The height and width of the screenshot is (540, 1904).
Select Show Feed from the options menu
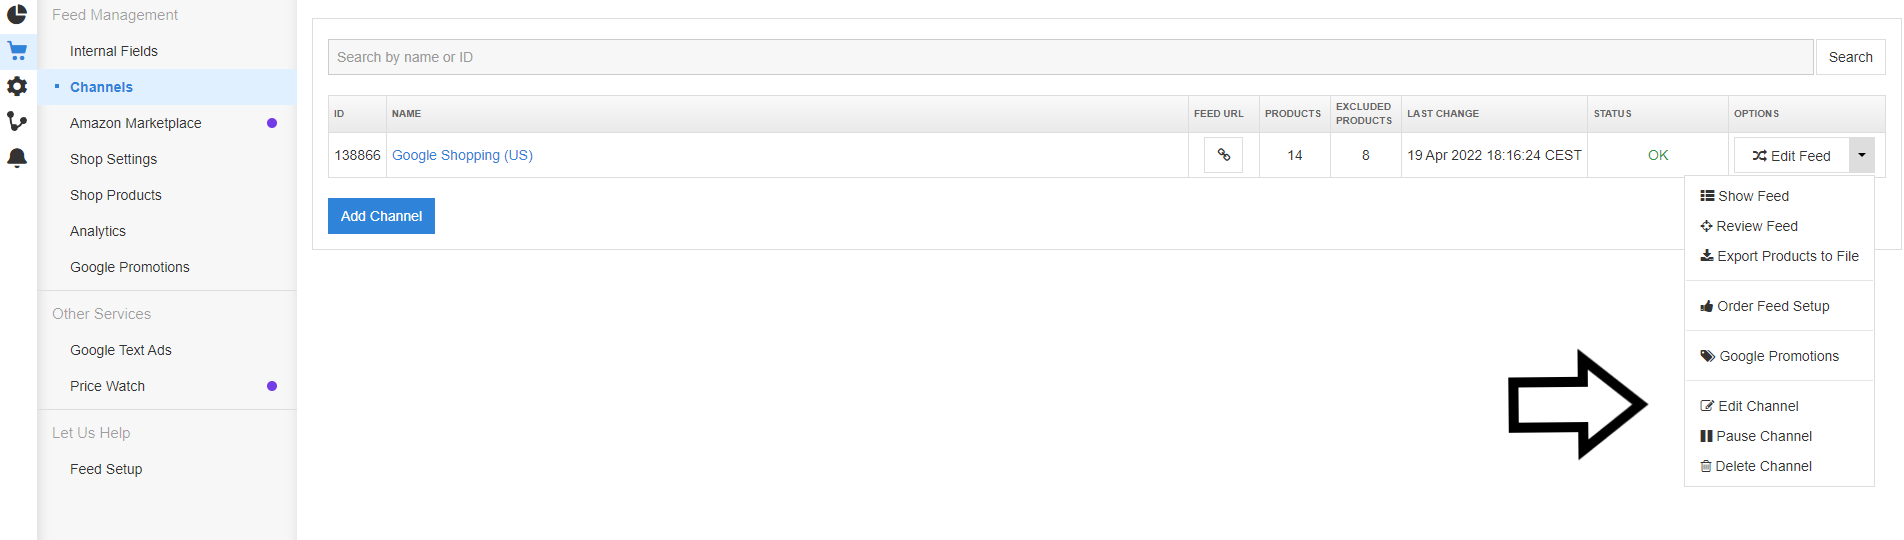1753,196
